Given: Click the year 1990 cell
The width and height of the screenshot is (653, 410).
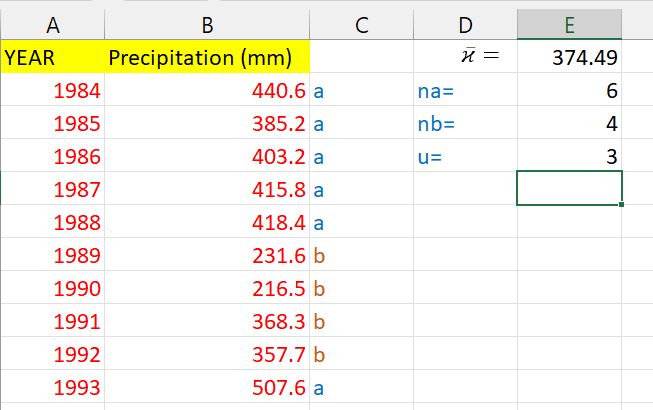Looking at the screenshot, I should pyautogui.click(x=52, y=289).
